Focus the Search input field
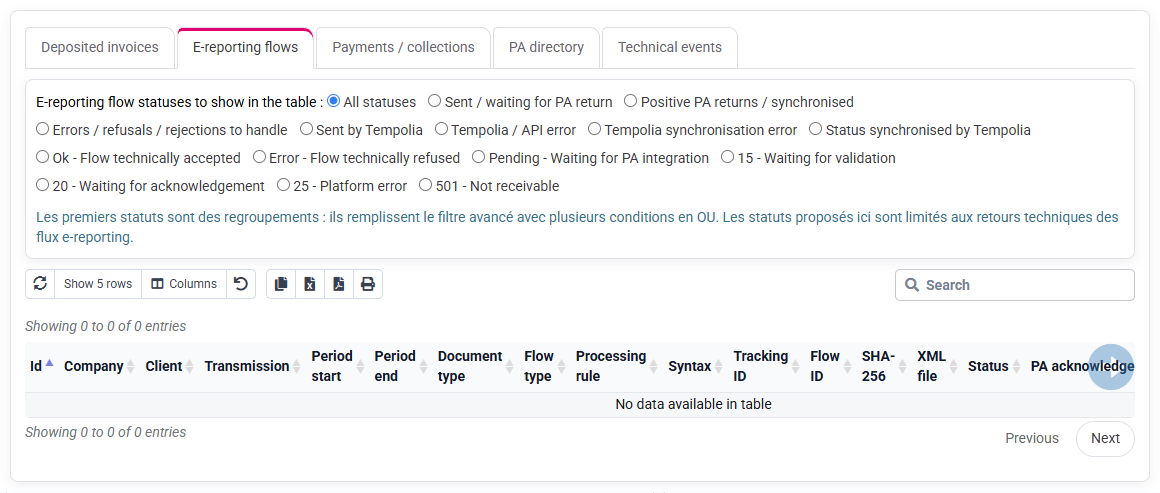1160x493 pixels. pos(1015,285)
